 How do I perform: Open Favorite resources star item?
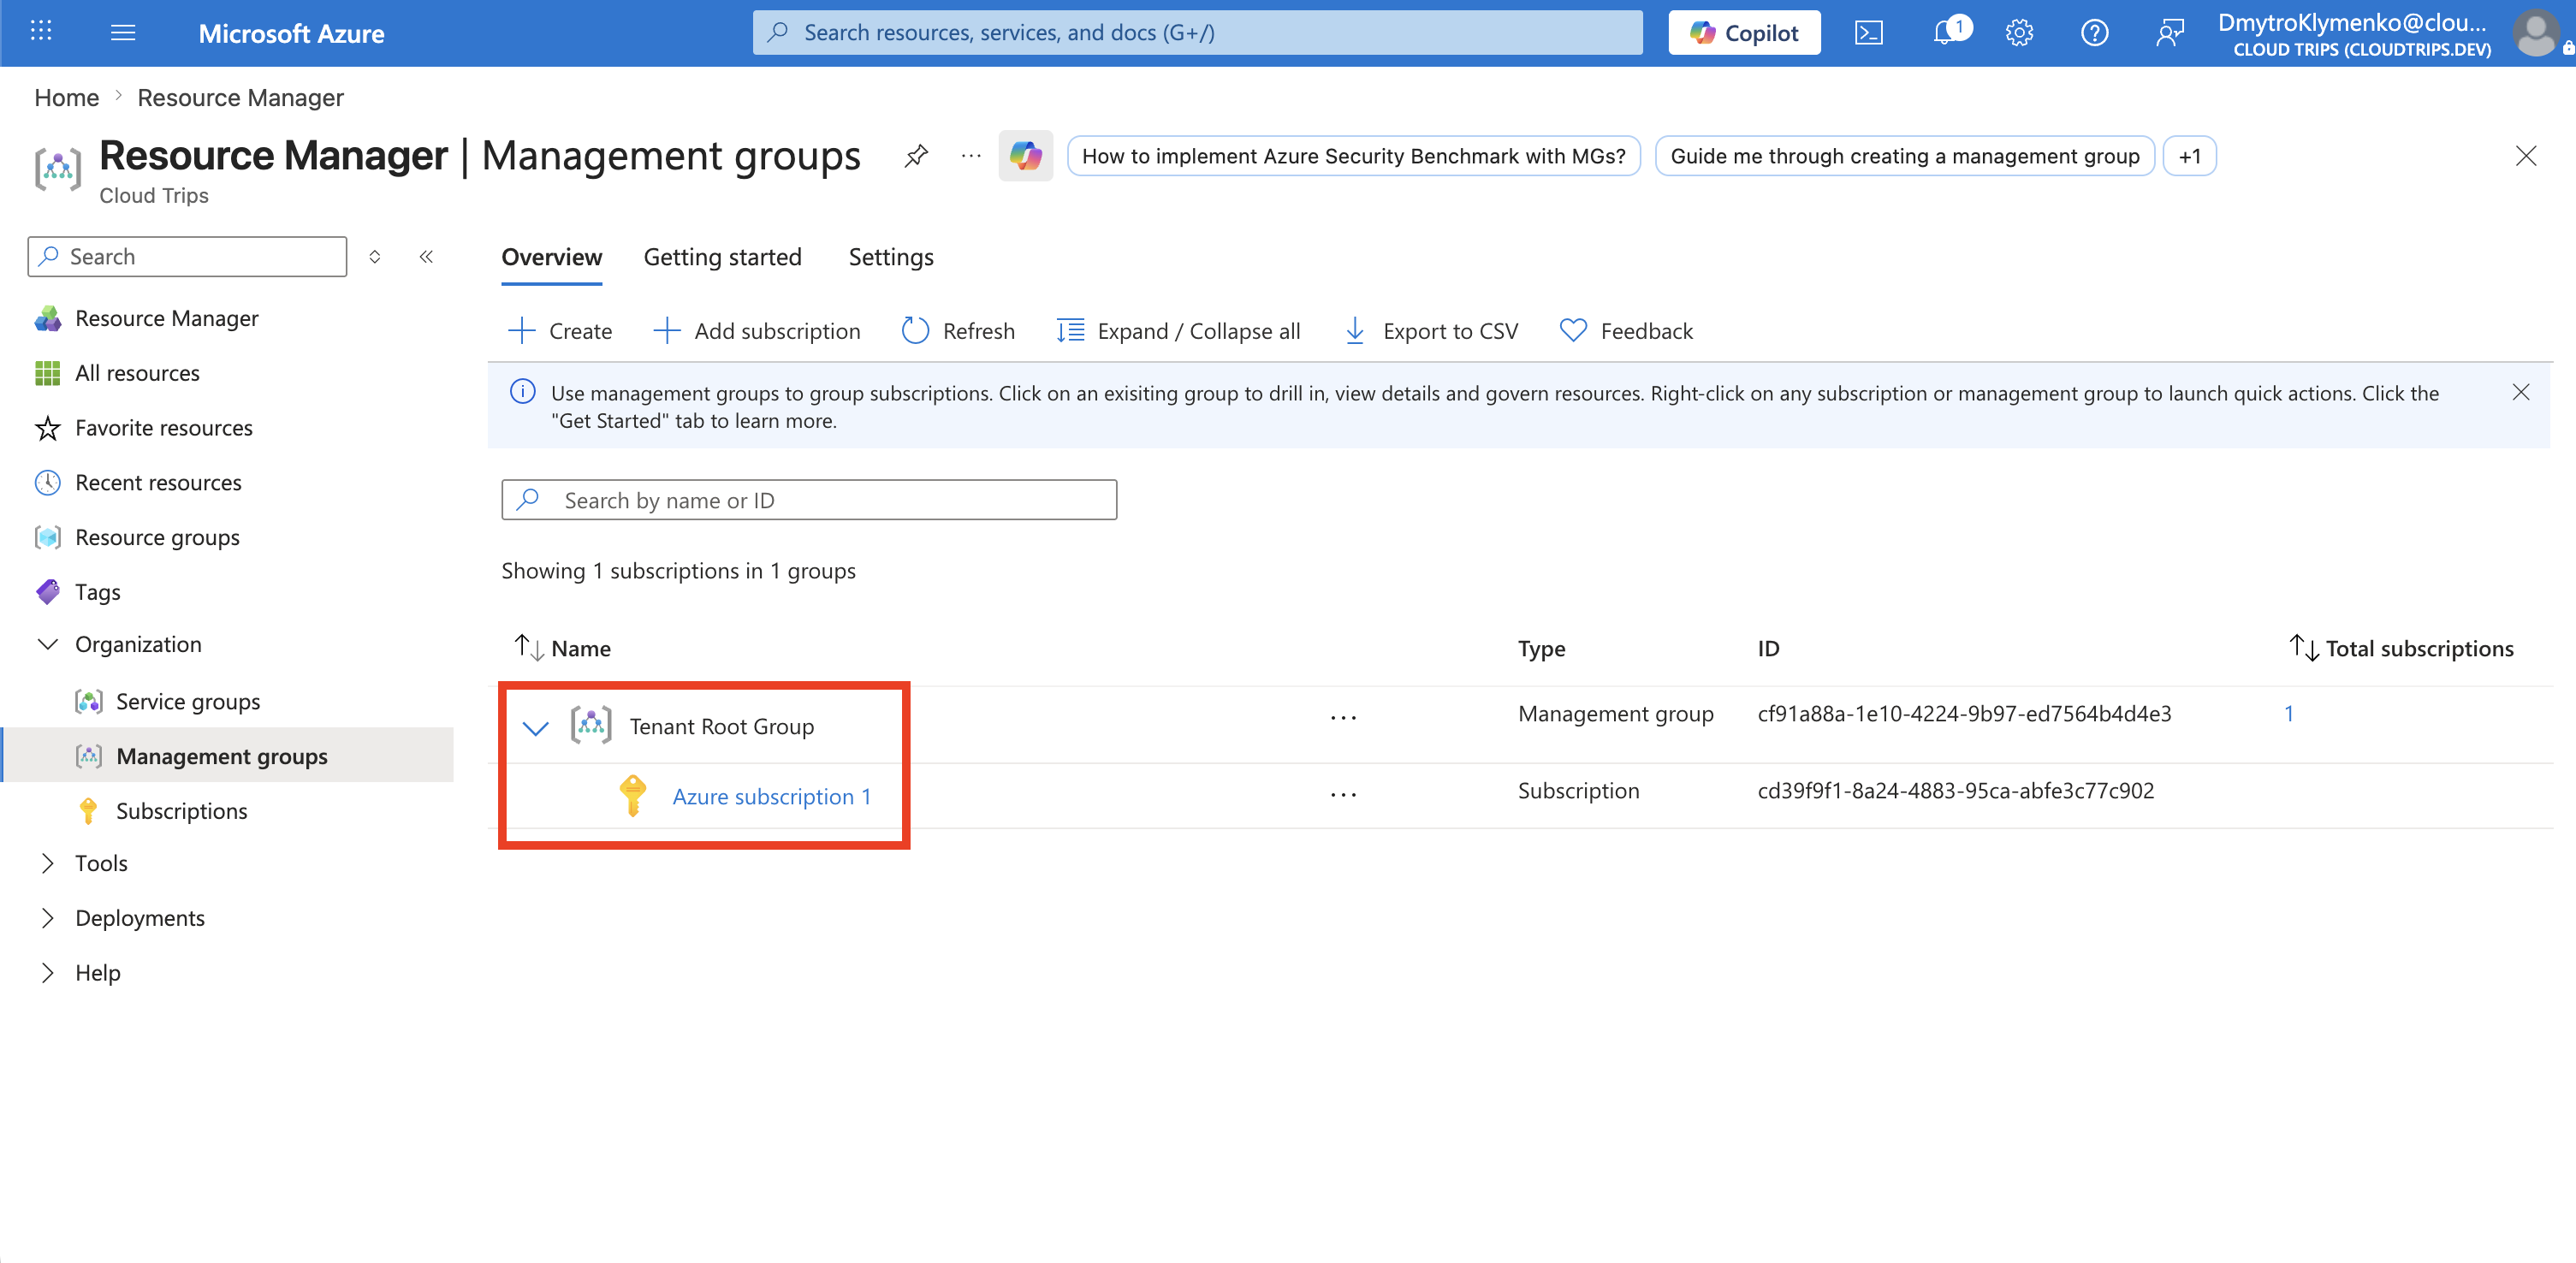click(163, 428)
